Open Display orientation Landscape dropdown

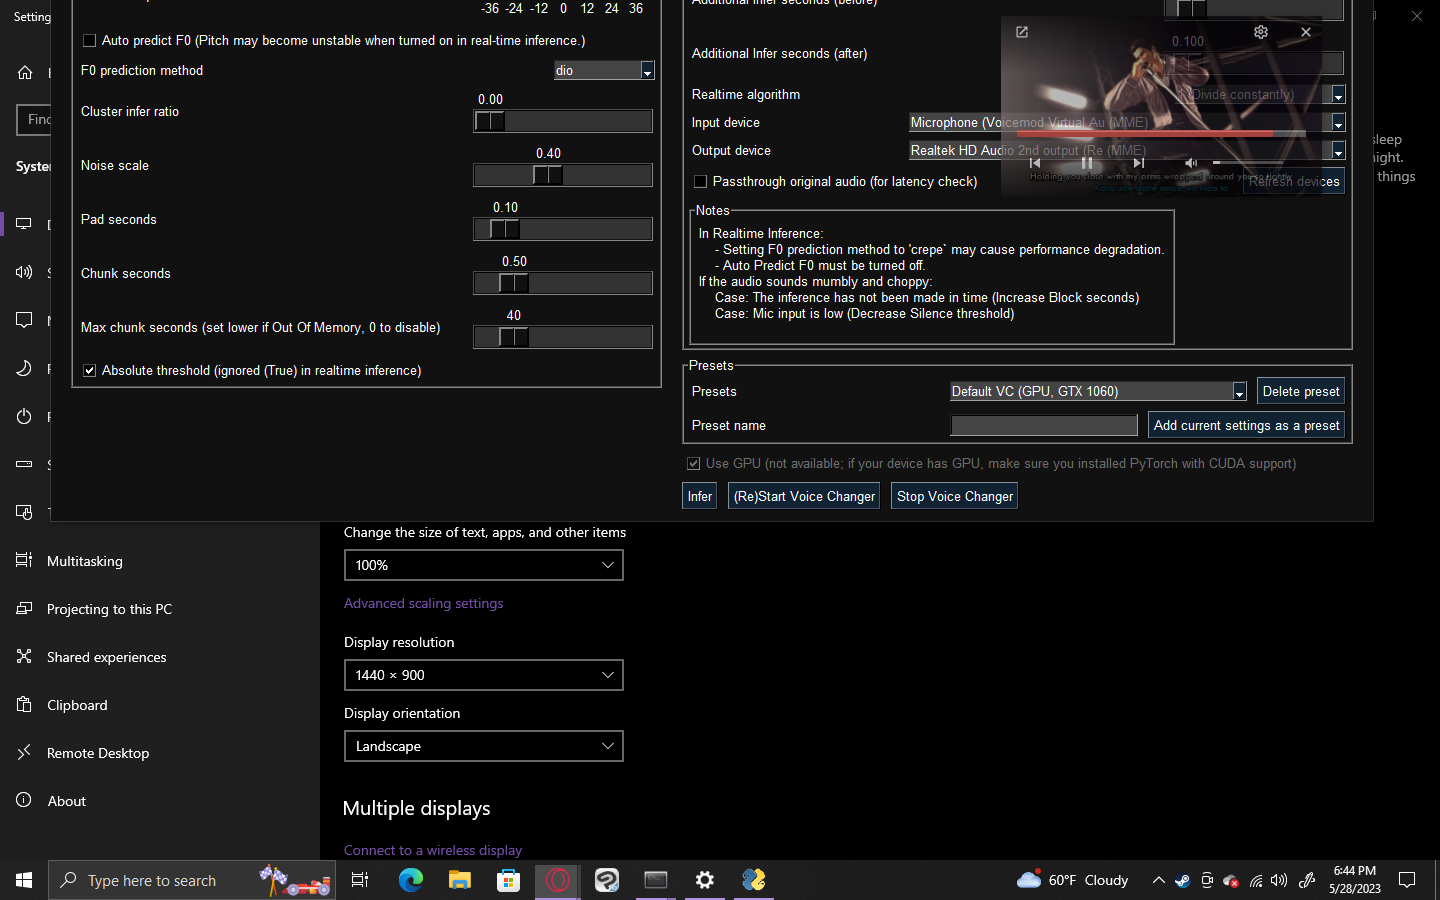(x=484, y=746)
